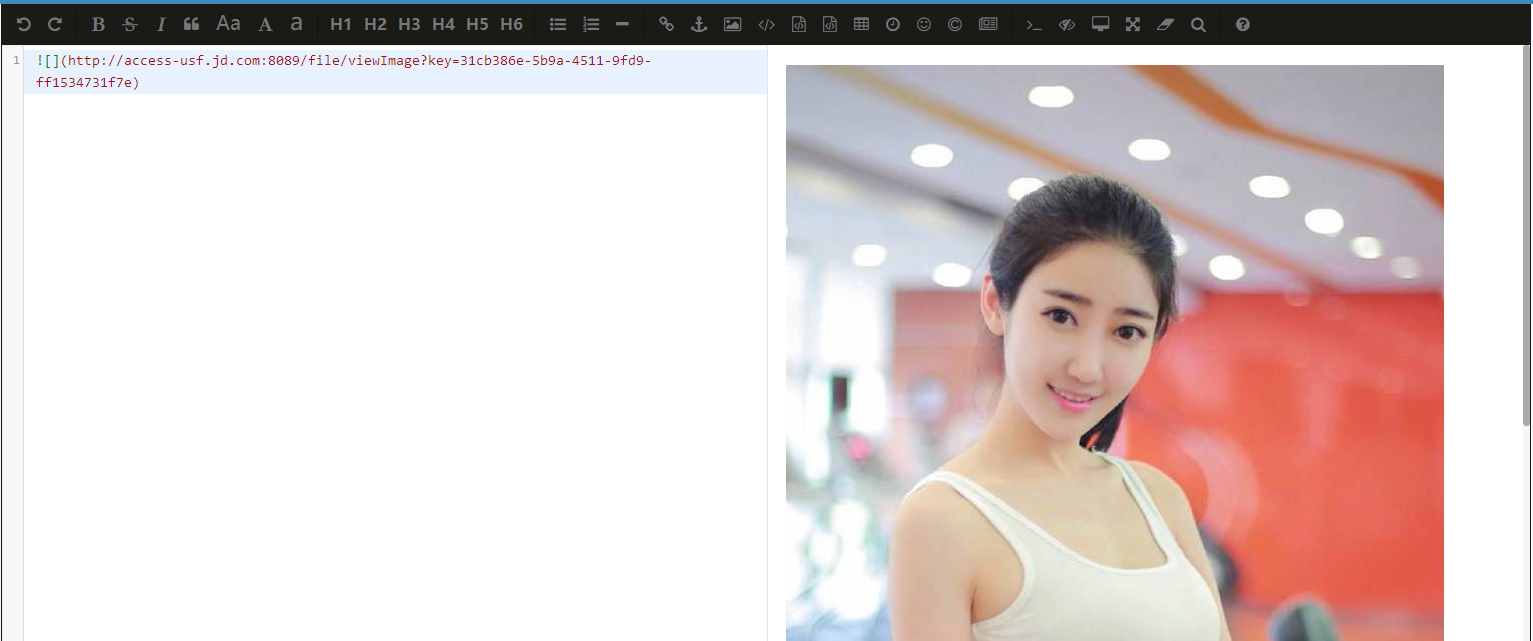Capitalize first letters with the Aa icon
The height and width of the screenshot is (641, 1533).
(x=229, y=24)
